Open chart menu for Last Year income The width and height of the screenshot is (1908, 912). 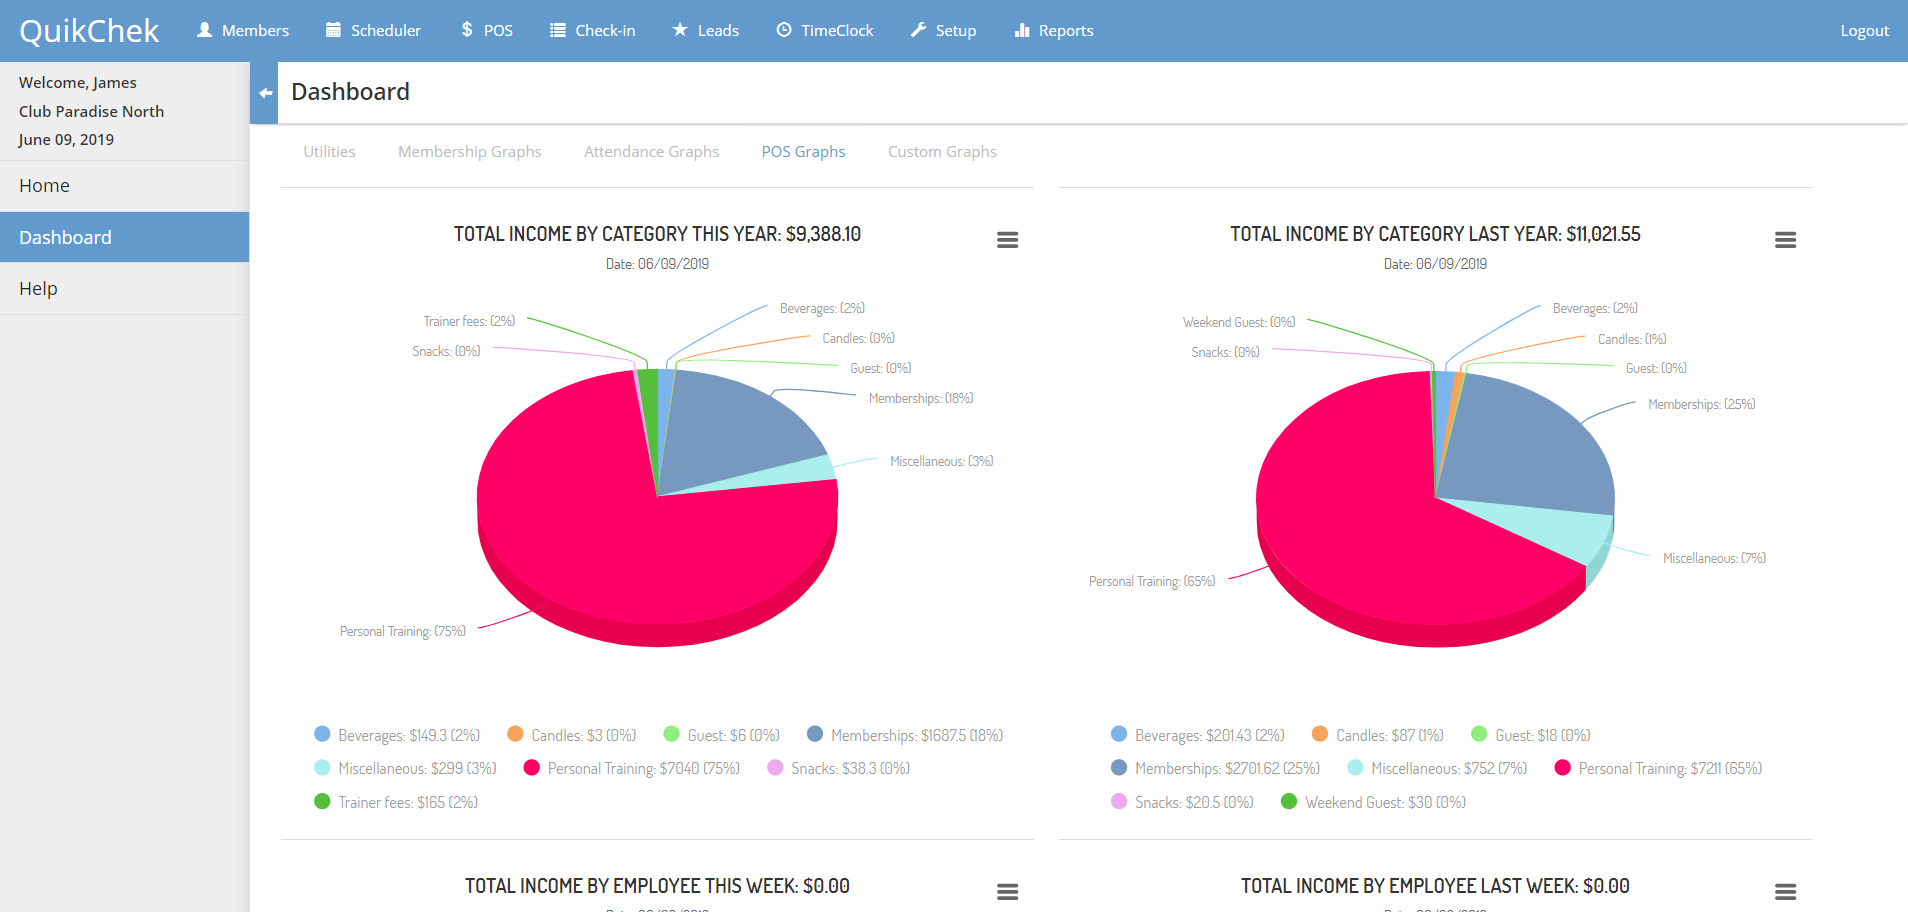(x=1785, y=240)
